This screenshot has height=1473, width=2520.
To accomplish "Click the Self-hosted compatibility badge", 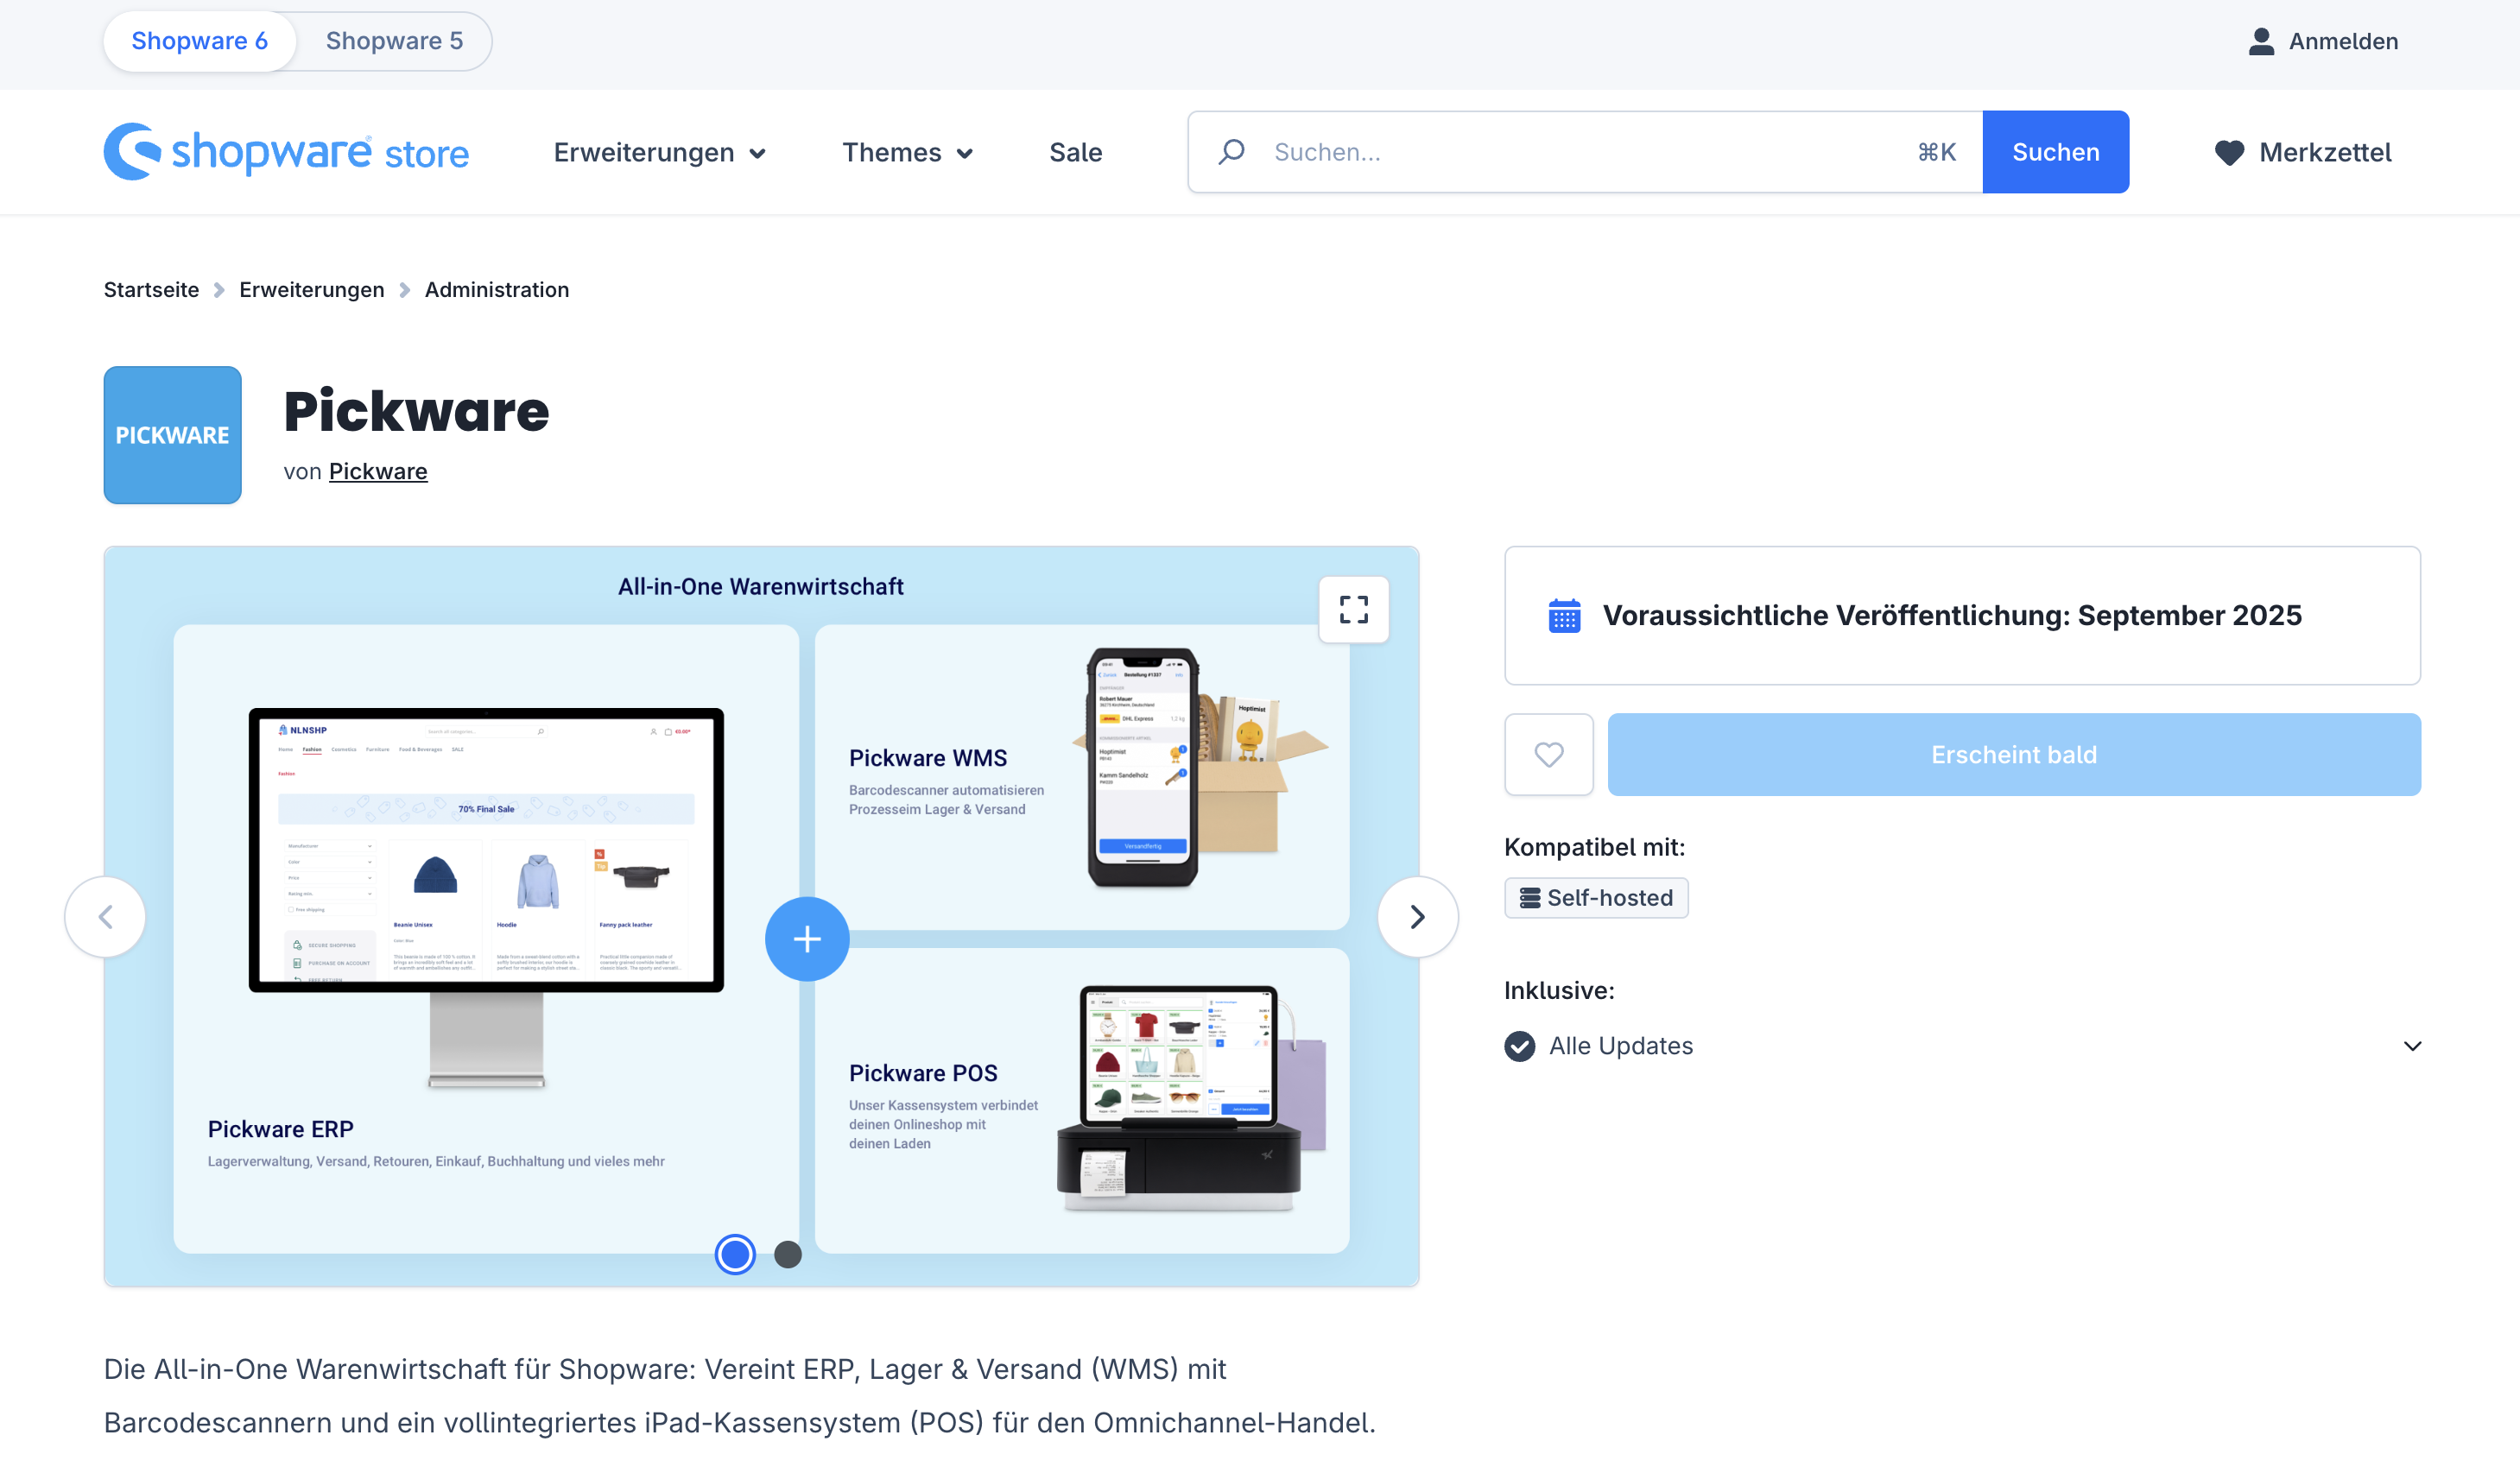I will click(1596, 897).
